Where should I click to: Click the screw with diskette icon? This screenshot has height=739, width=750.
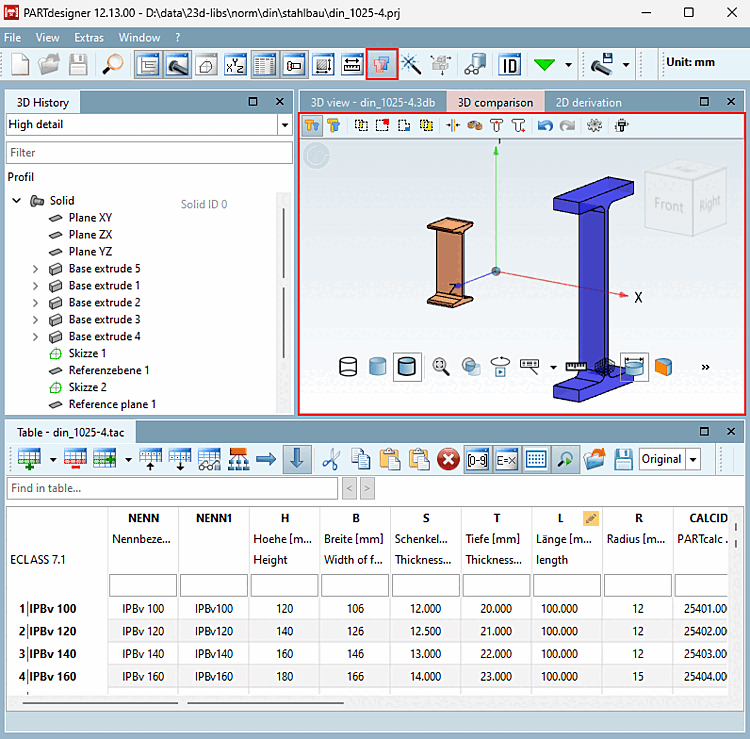pyautogui.click(x=602, y=65)
